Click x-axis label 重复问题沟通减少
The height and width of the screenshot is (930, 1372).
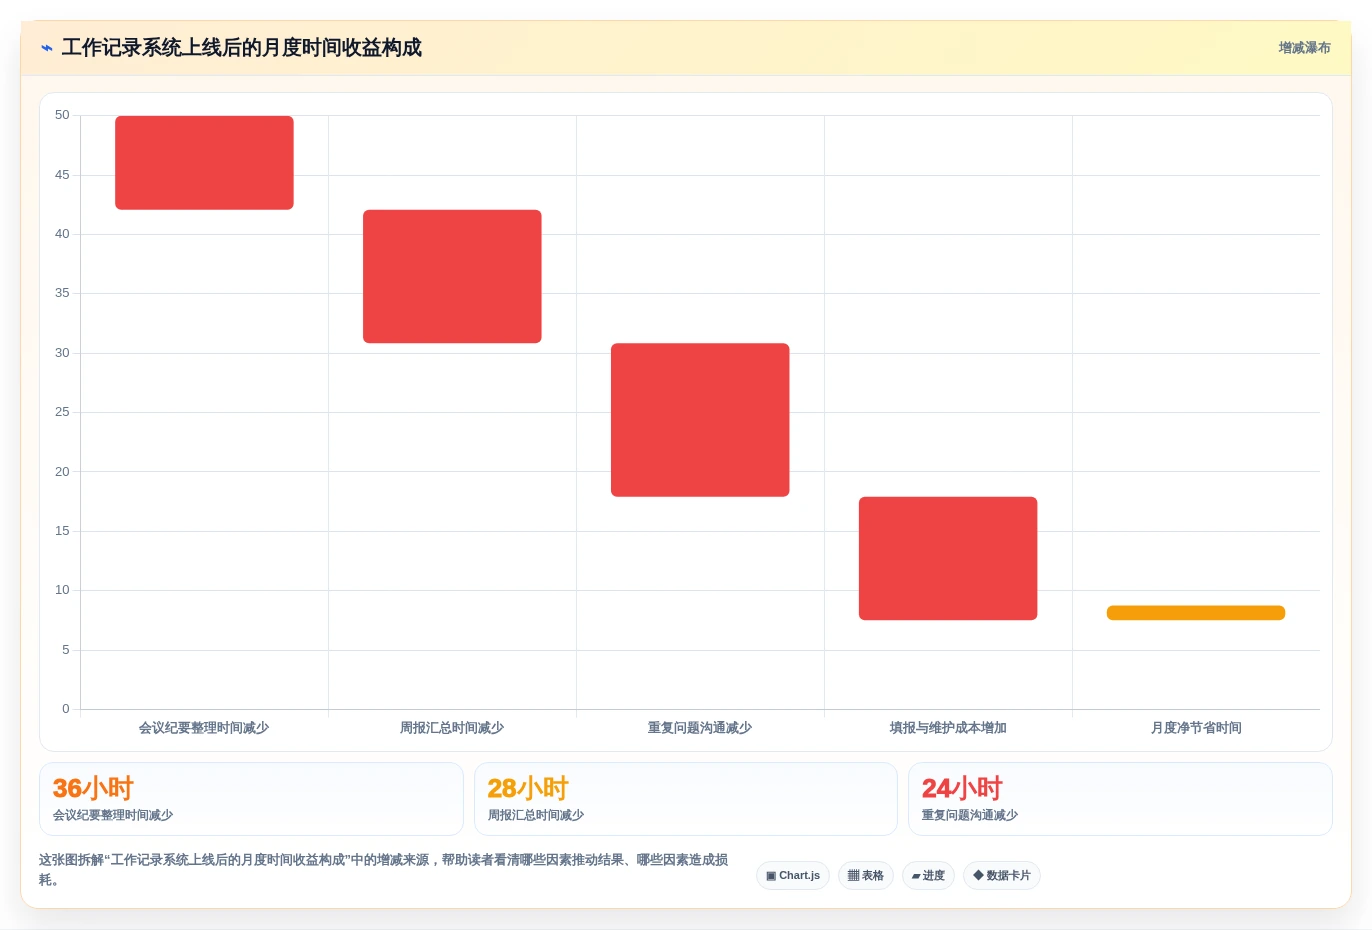coord(700,728)
